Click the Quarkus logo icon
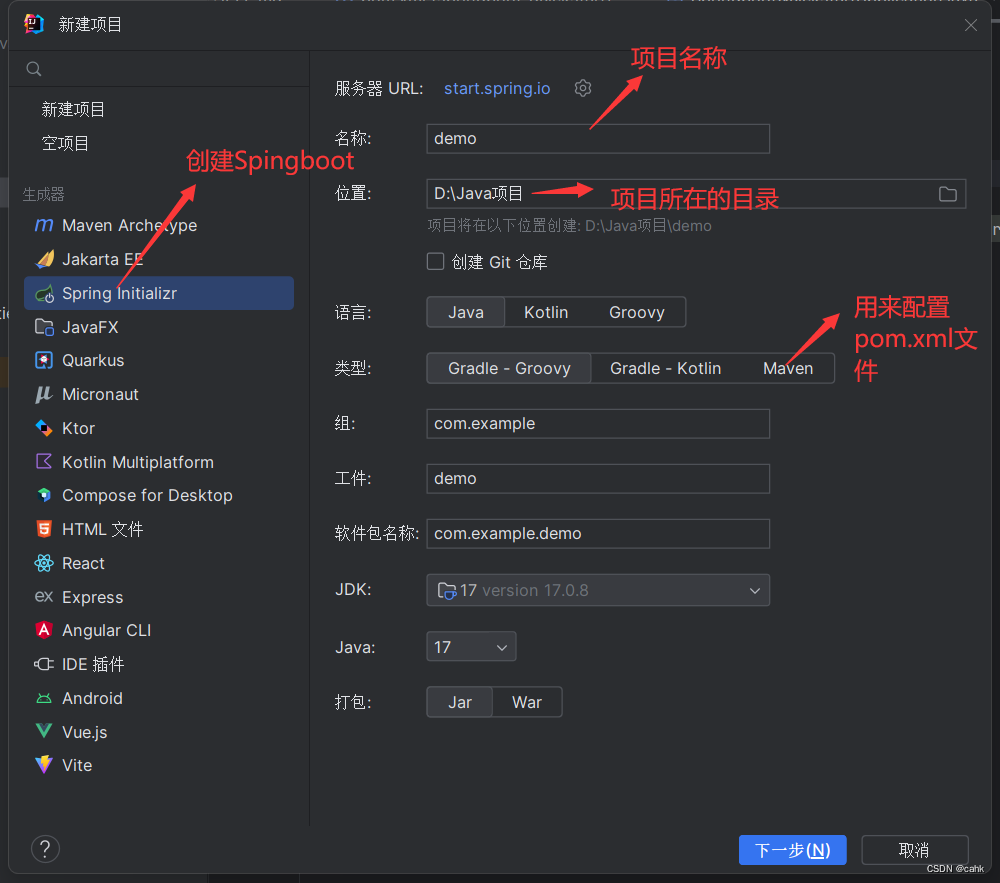The image size is (1000, 883). pos(44,360)
